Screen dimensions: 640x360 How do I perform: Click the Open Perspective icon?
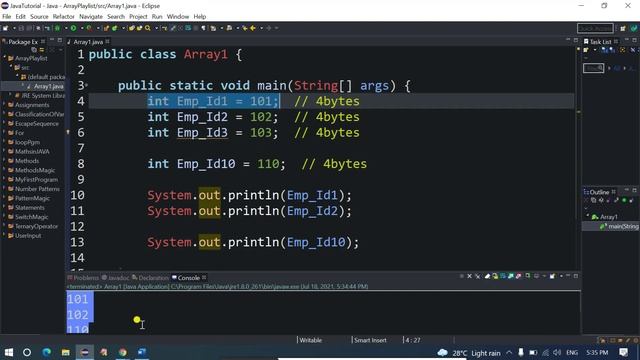pyautogui.click(x=623, y=28)
